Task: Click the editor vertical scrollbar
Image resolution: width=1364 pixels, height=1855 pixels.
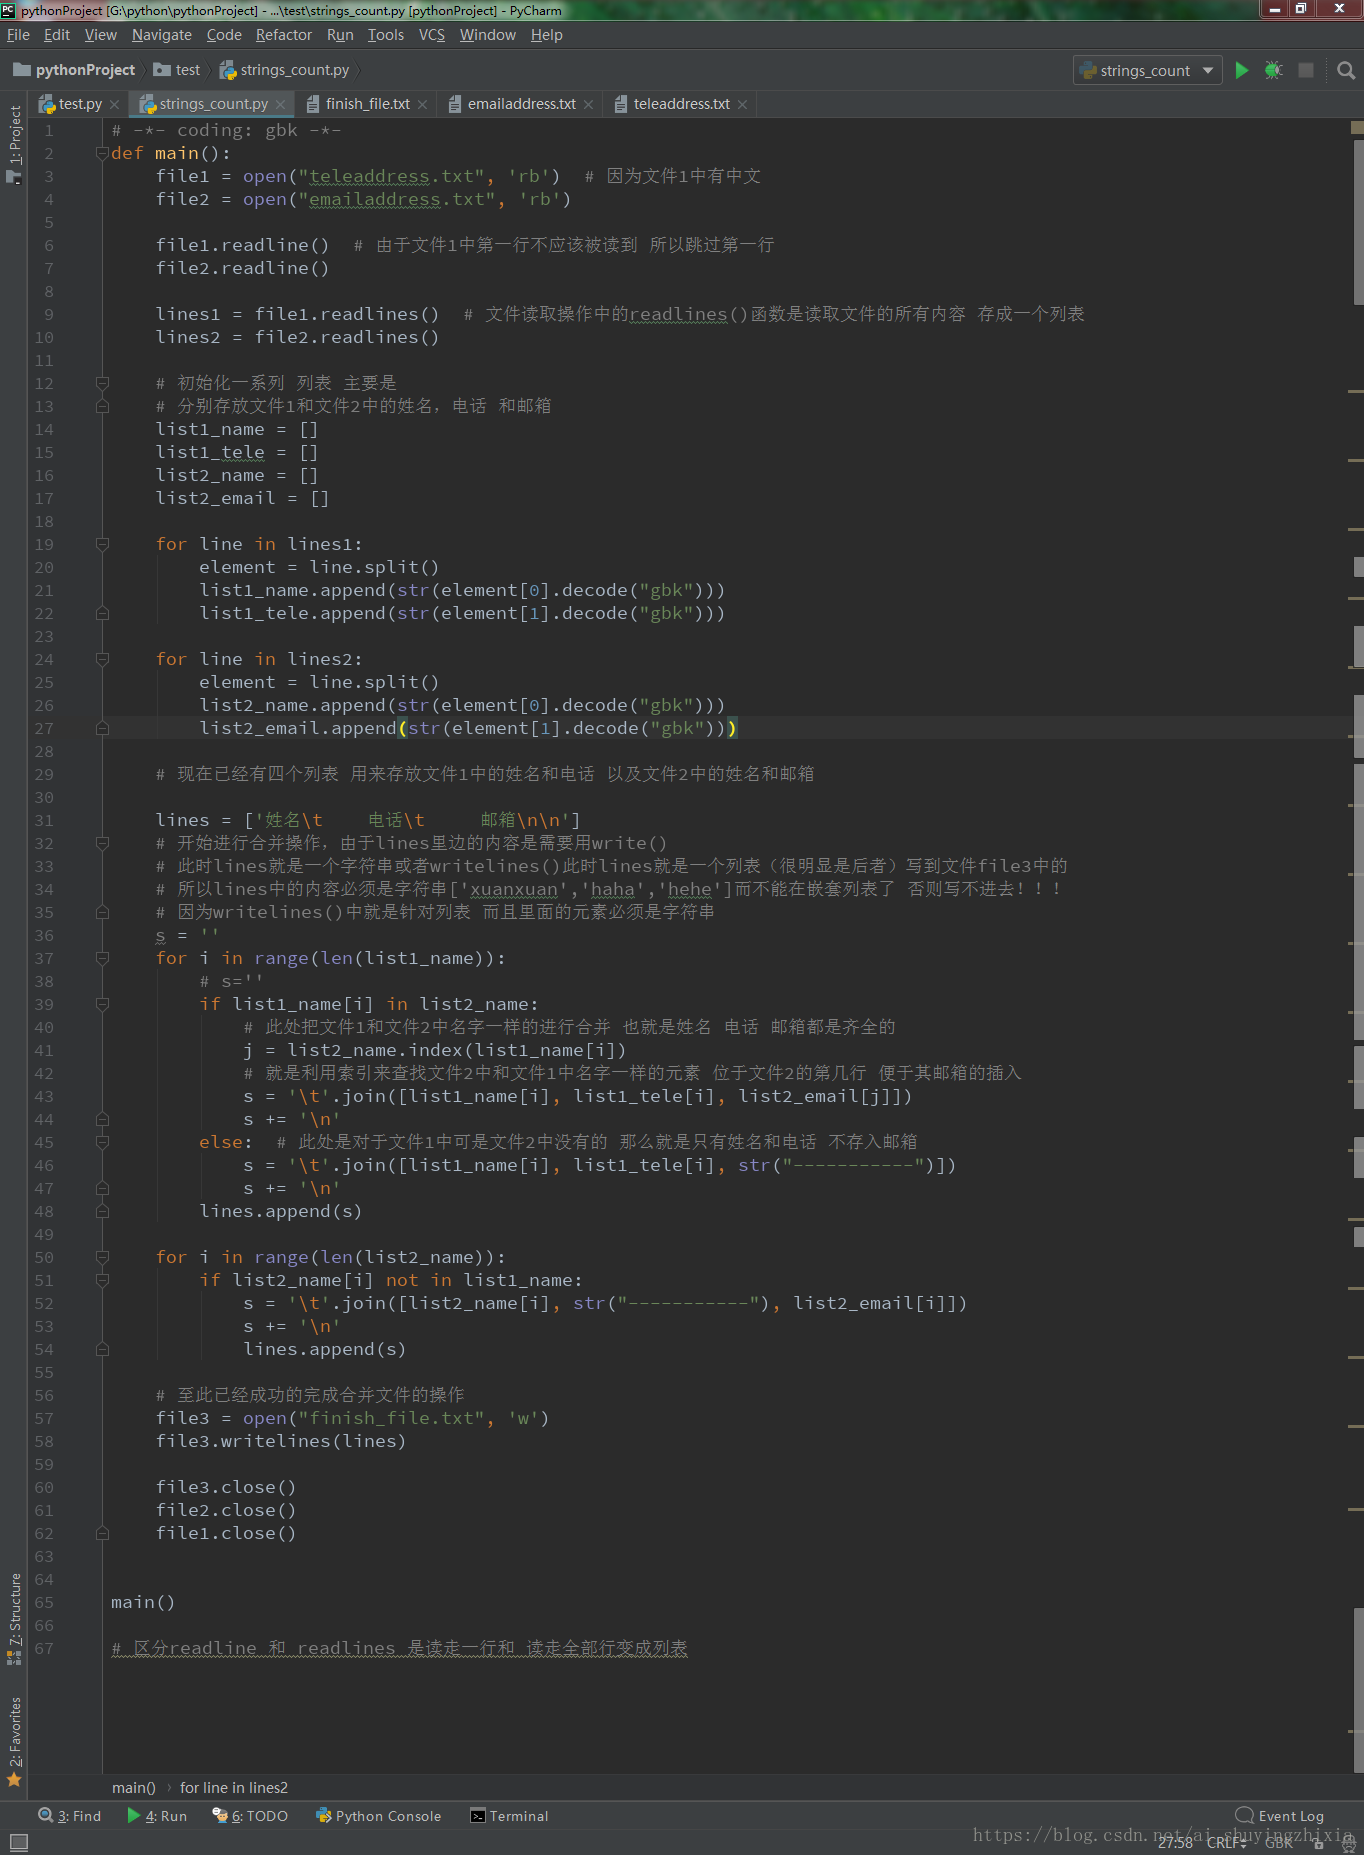Action: 1358,220
